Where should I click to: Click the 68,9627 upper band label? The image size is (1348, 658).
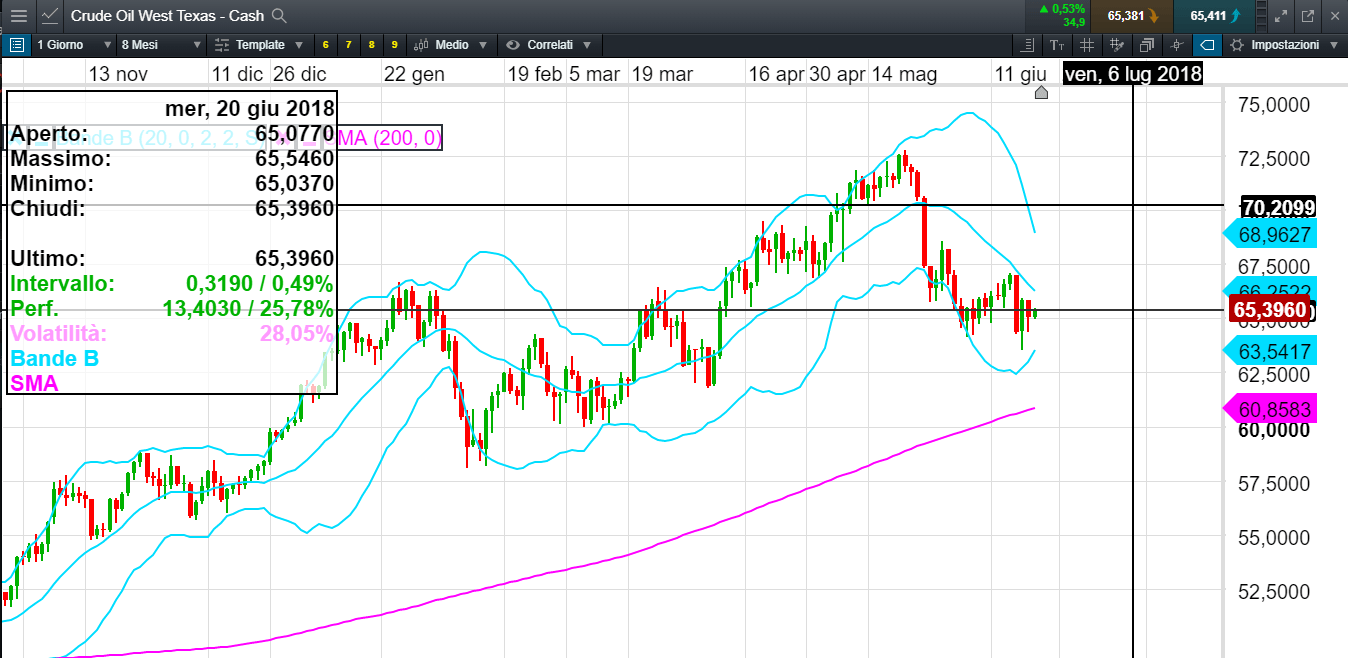pos(1271,235)
